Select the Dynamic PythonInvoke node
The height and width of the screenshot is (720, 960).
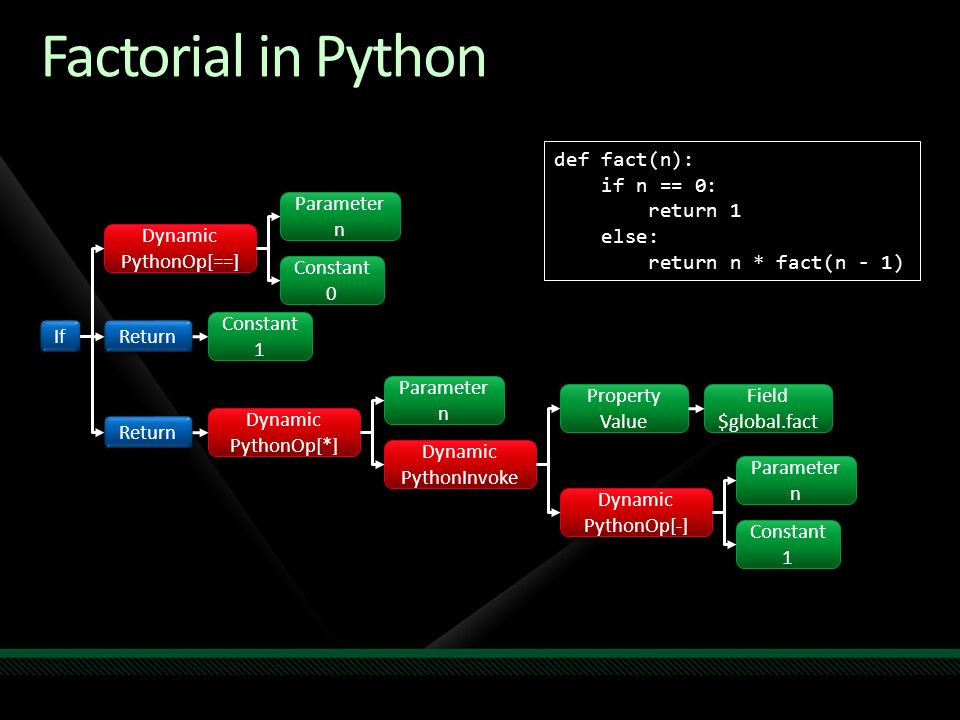pyautogui.click(x=460, y=464)
